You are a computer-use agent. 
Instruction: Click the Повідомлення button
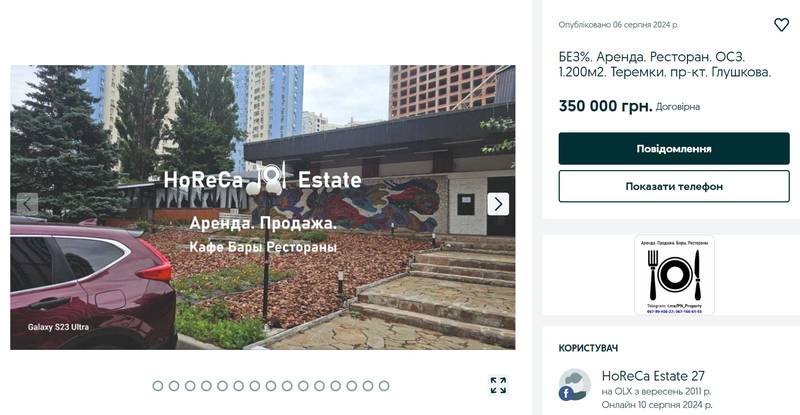pyautogui.click(x=674, y=149)
